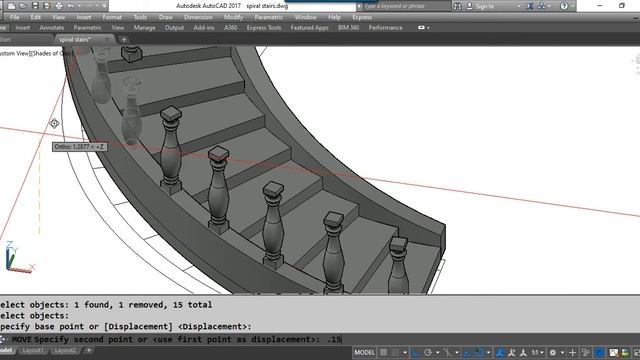Switch to the Manage ribbon tab
640x360 pixels.
pyautogui.click(x=144, y=28)
